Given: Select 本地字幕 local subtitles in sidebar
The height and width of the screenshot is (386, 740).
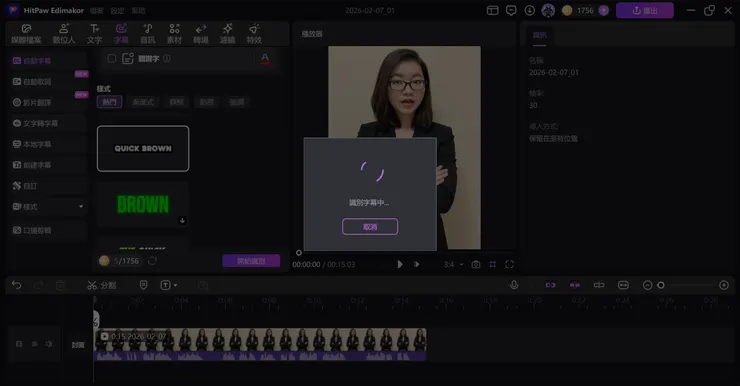Looking at the screenshot, I should (x=48, y=144).
